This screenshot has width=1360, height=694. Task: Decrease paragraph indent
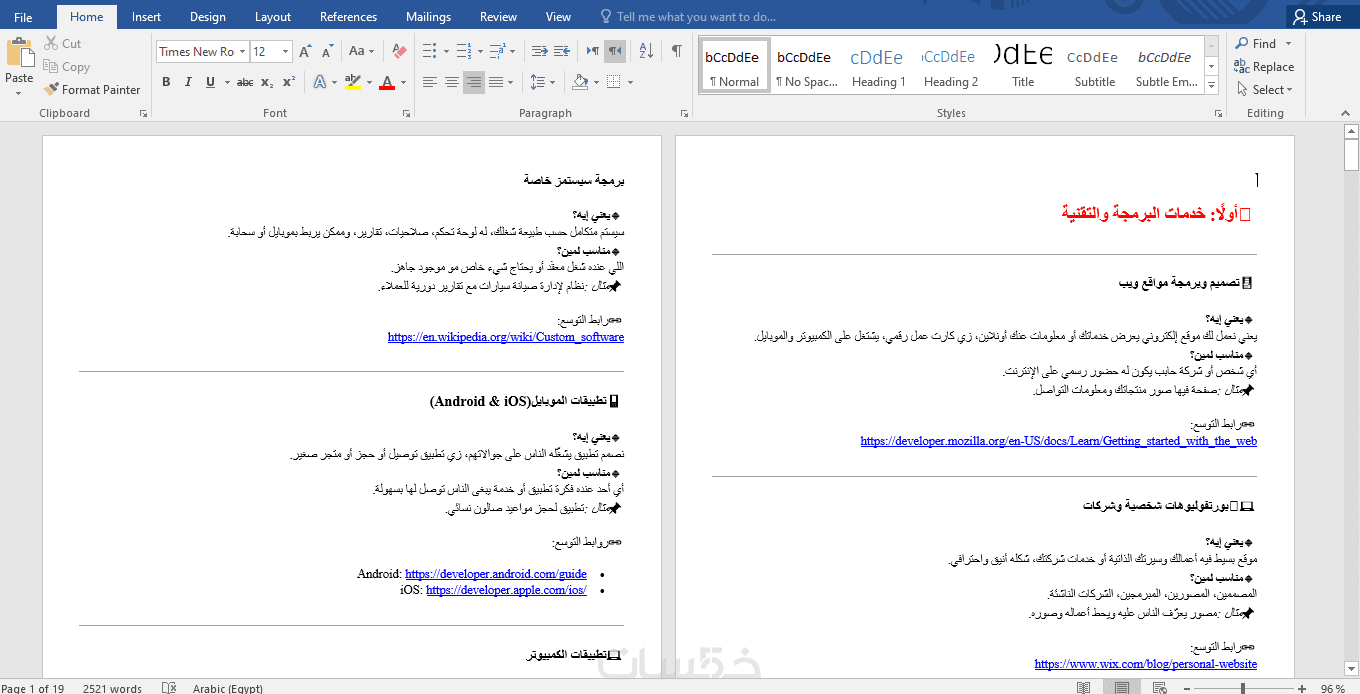pyautogui.click(x=539, y=51)
